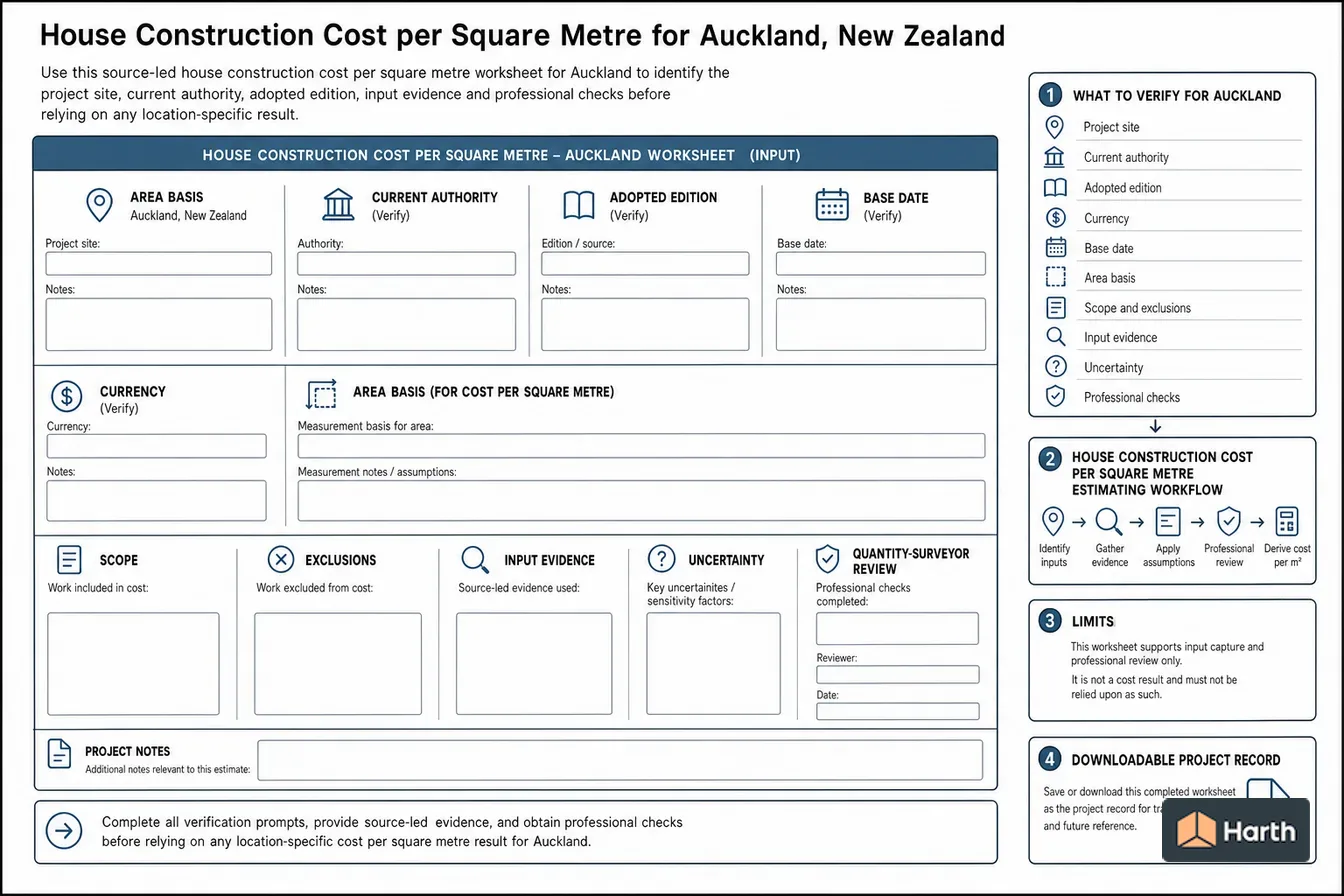1344x896 pixels.
Task: Click the Exclusions X-circle icon
Action: coord(281,559)
